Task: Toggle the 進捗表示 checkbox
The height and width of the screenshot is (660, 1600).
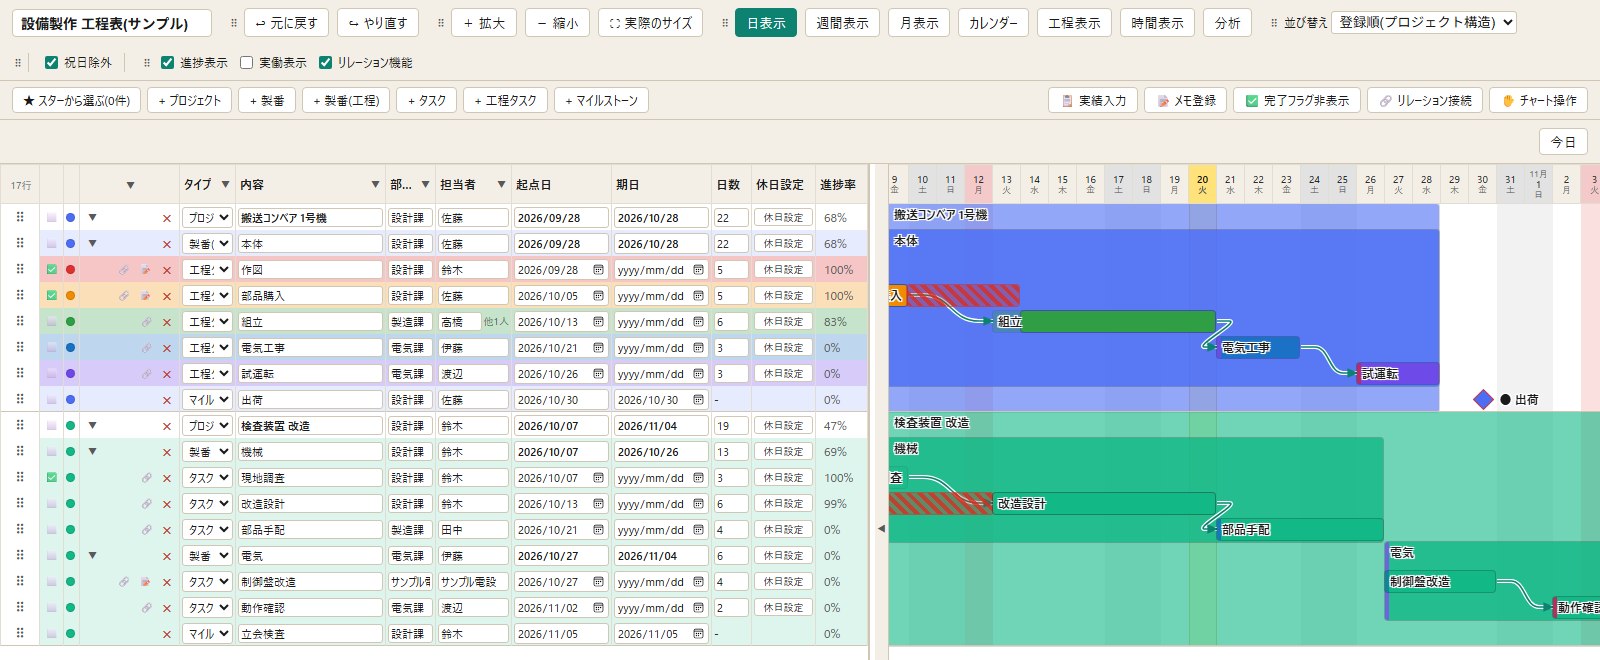Action: pos(167,62)
